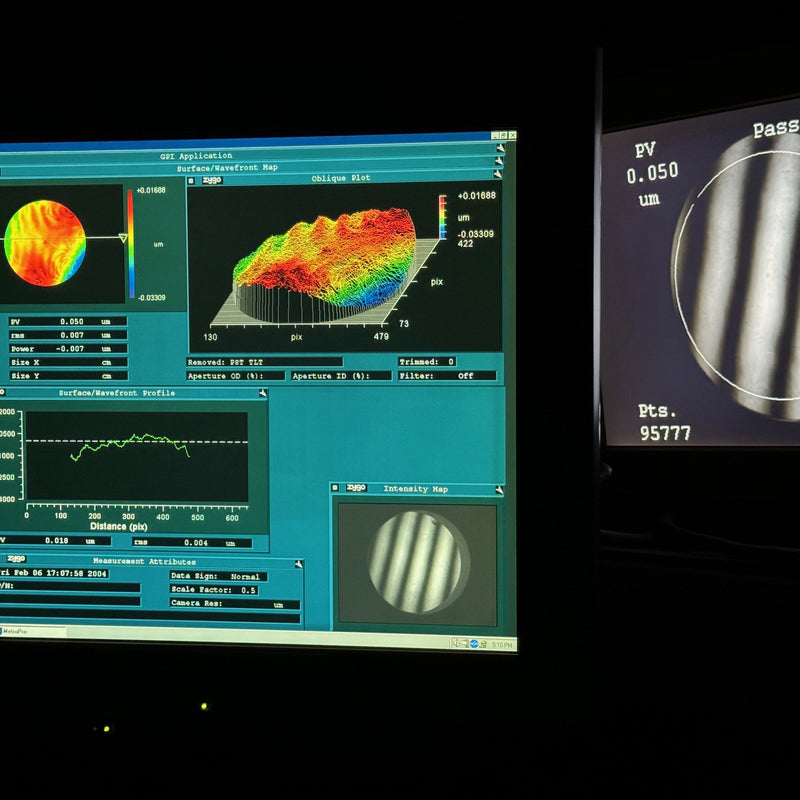Select the PV 0.050 um result field
800x800 pixels.
tap(67, 321)
